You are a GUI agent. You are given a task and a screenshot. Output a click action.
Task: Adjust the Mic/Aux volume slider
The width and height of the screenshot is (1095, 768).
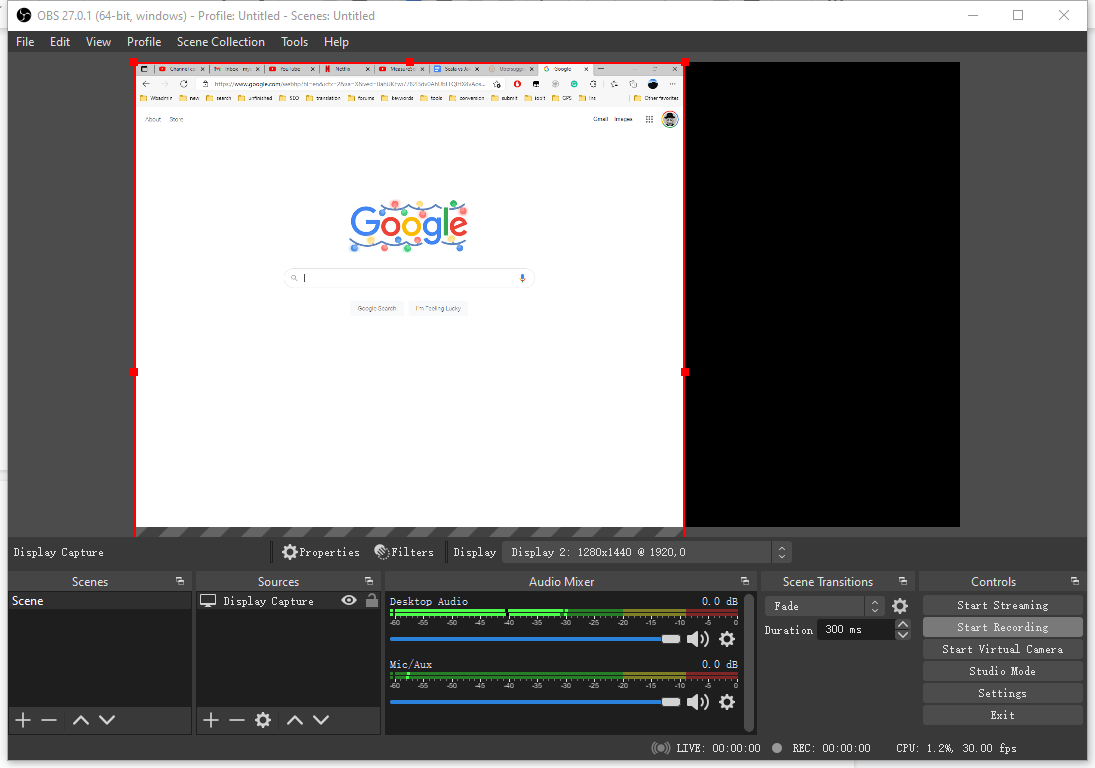[x=668, y=701]
